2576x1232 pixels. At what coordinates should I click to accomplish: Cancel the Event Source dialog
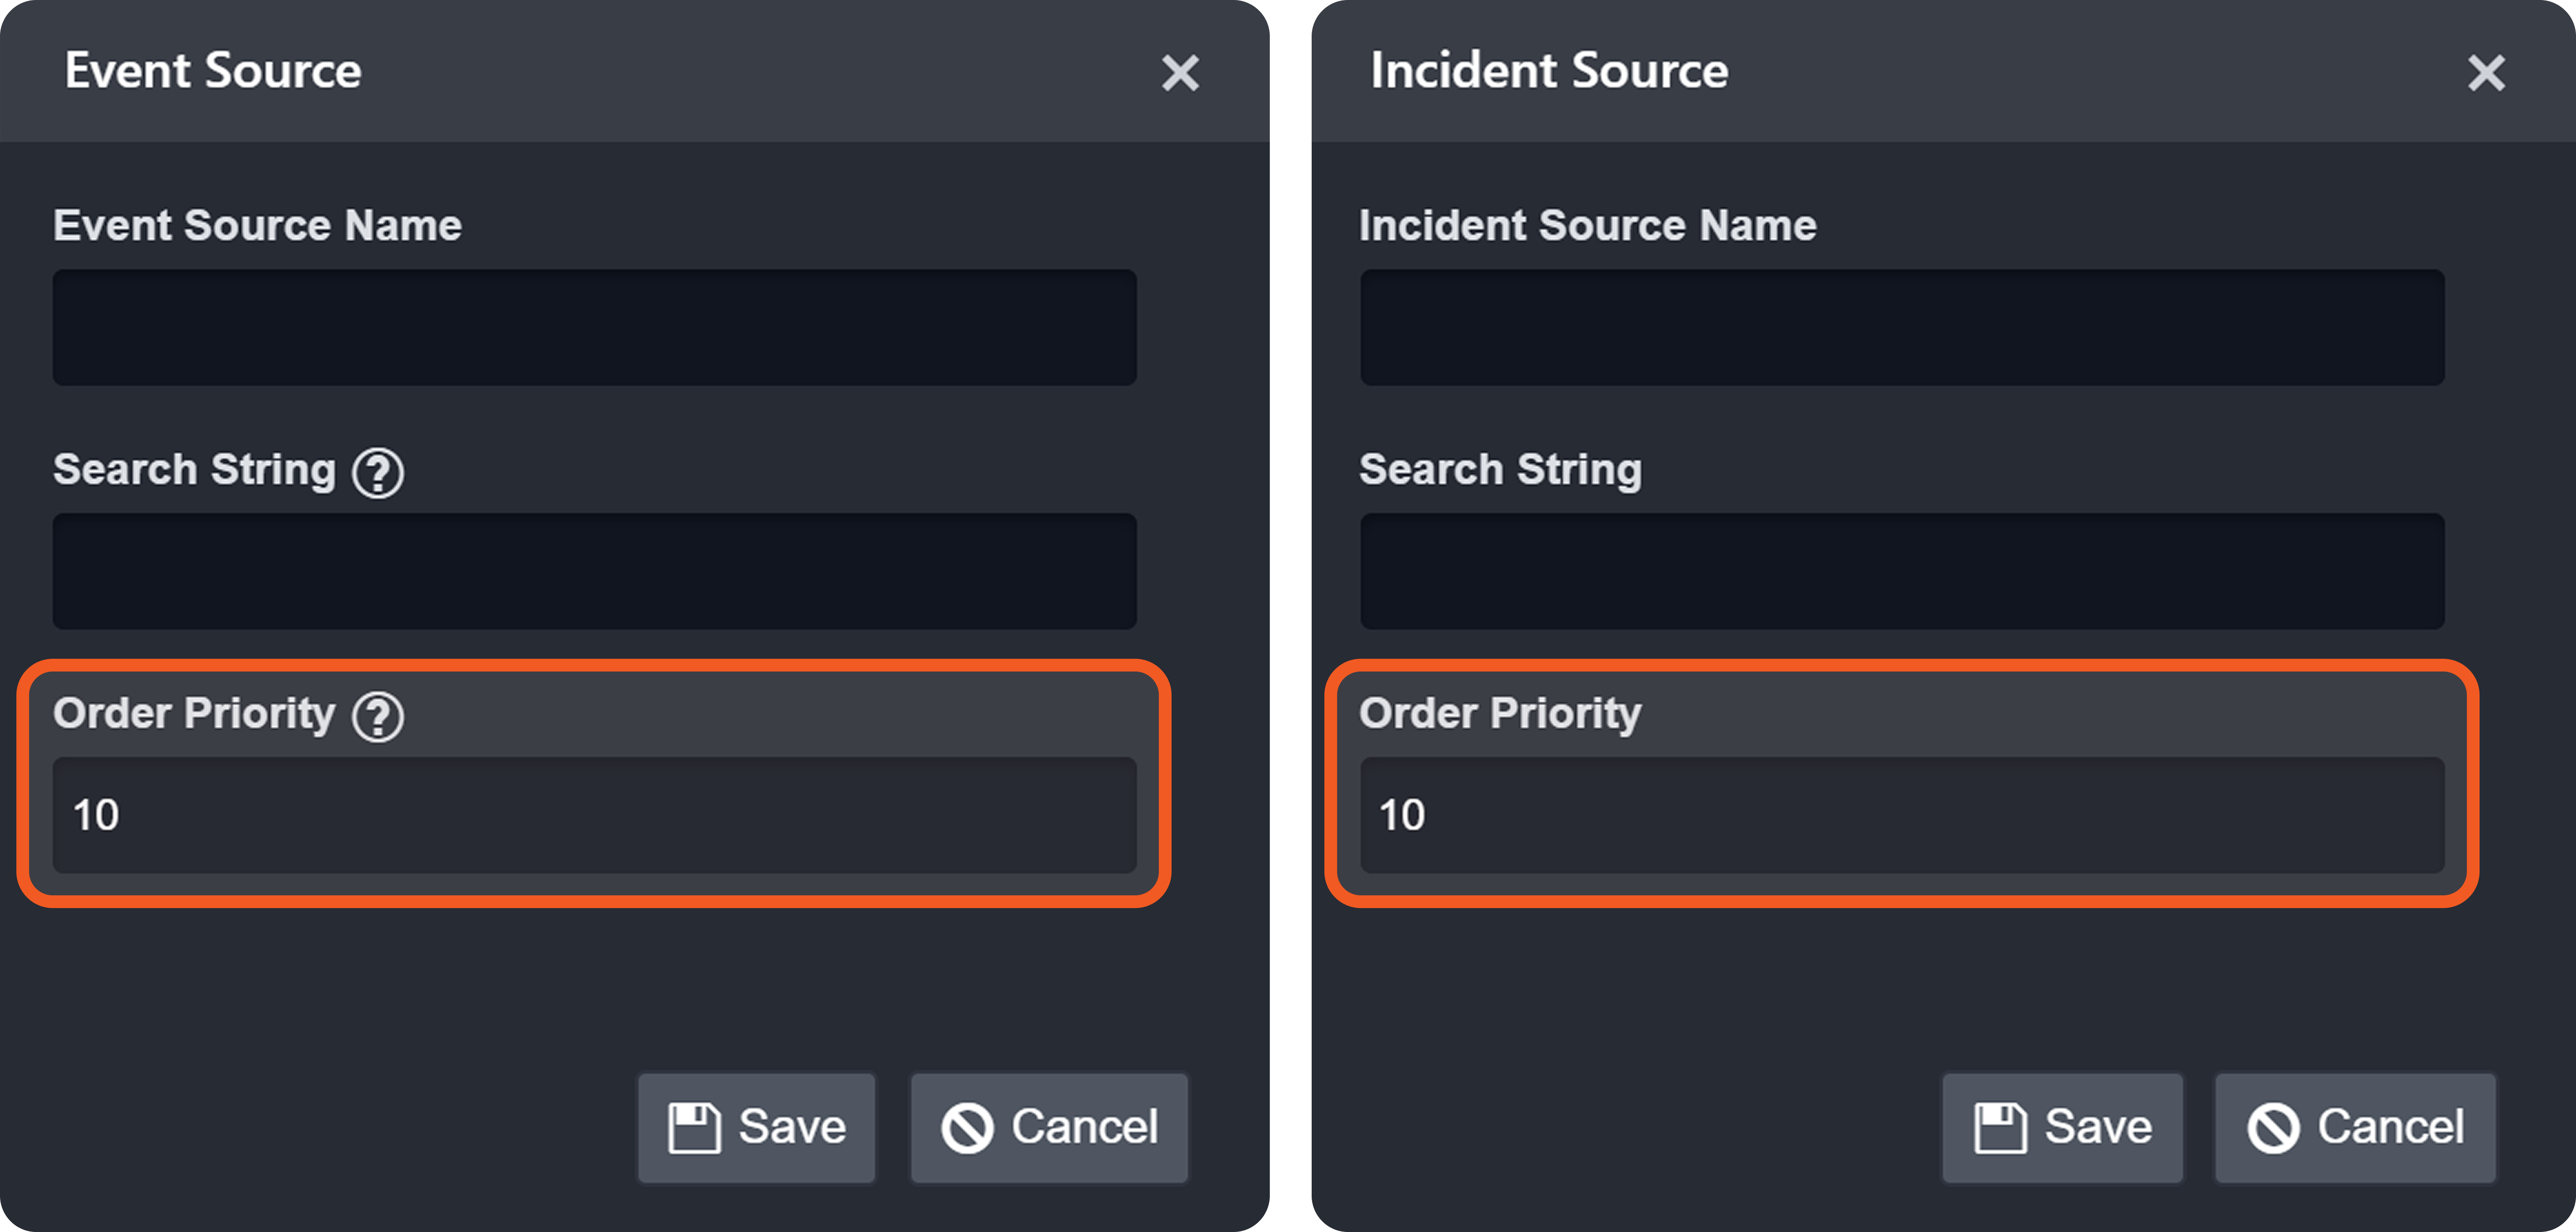[x=1049, y=1127]
